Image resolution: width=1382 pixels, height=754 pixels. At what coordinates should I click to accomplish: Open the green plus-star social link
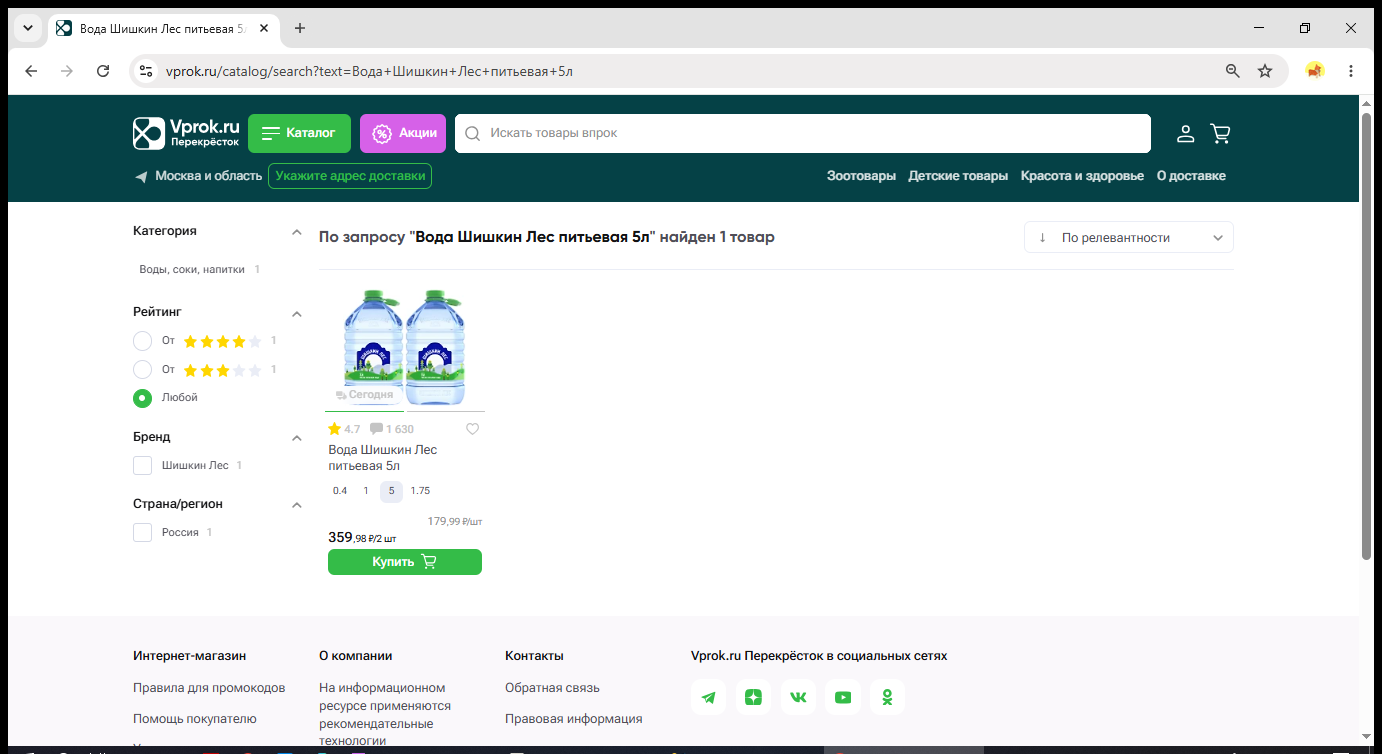(753, 697)
